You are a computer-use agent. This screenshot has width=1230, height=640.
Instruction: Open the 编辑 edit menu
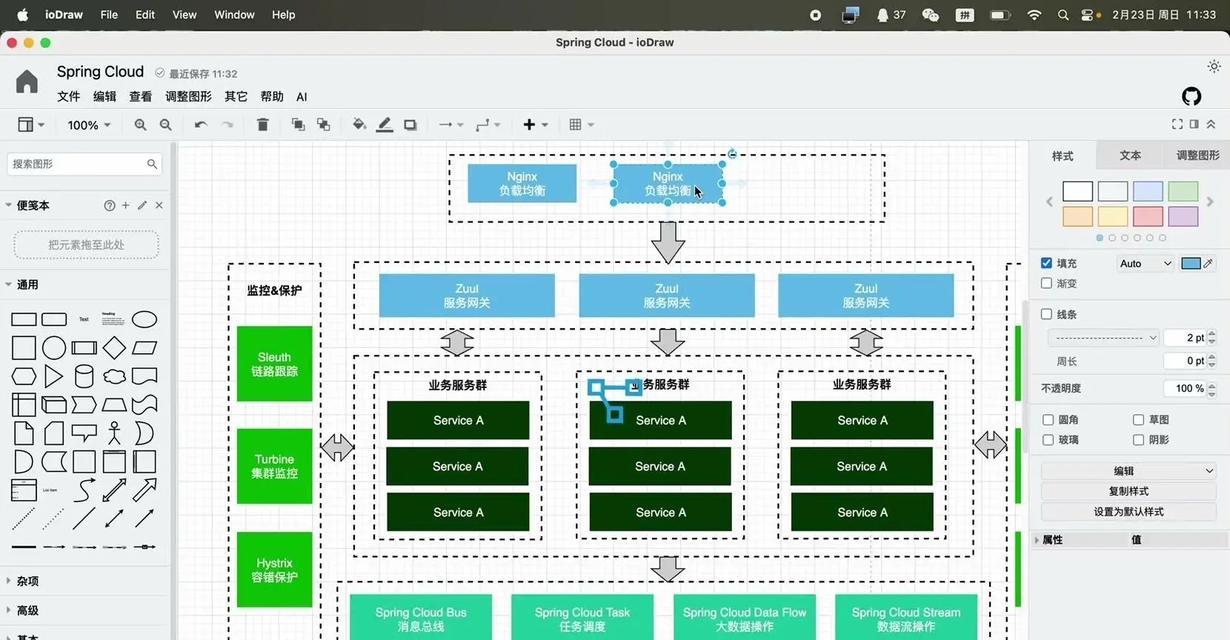click(105, 97)
